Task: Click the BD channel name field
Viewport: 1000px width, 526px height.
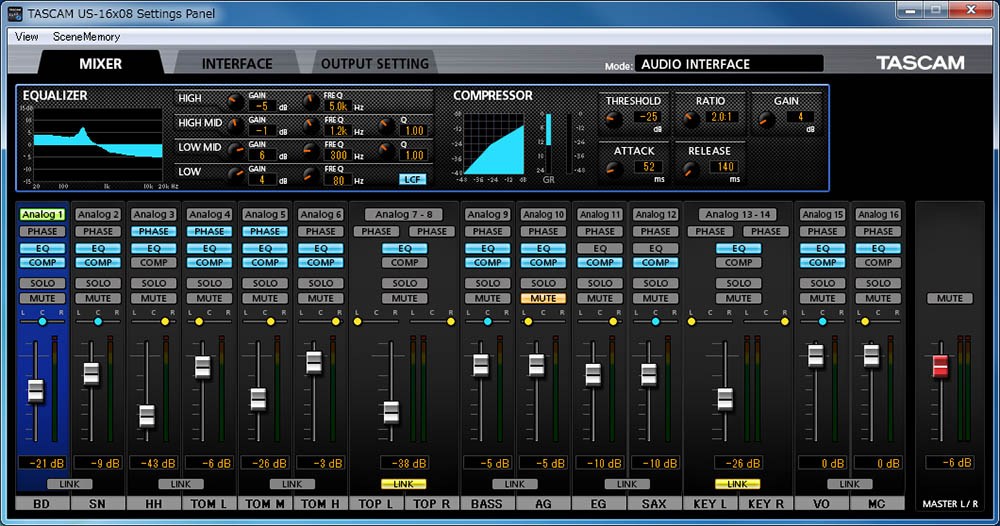Action: [x=41, y=503]
